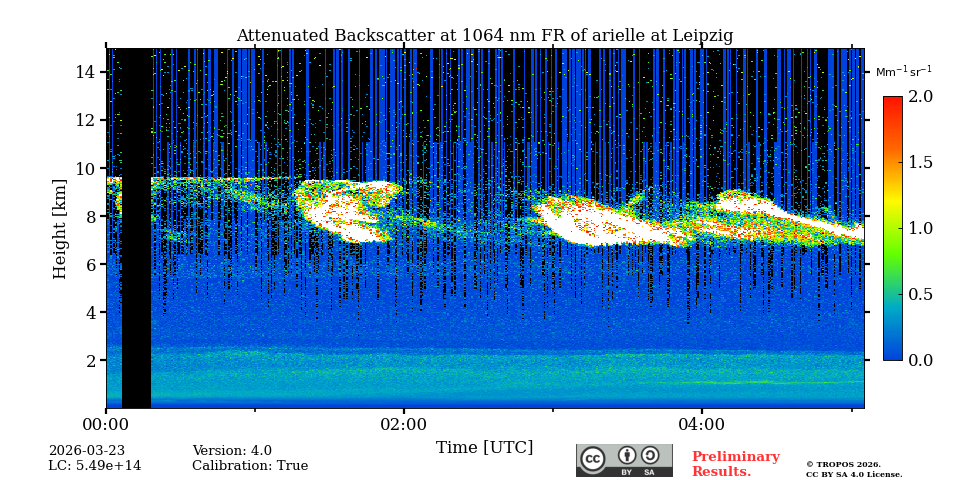Click the 02:00 time tick label
960x480 pixels.
(x=404, y=425)
